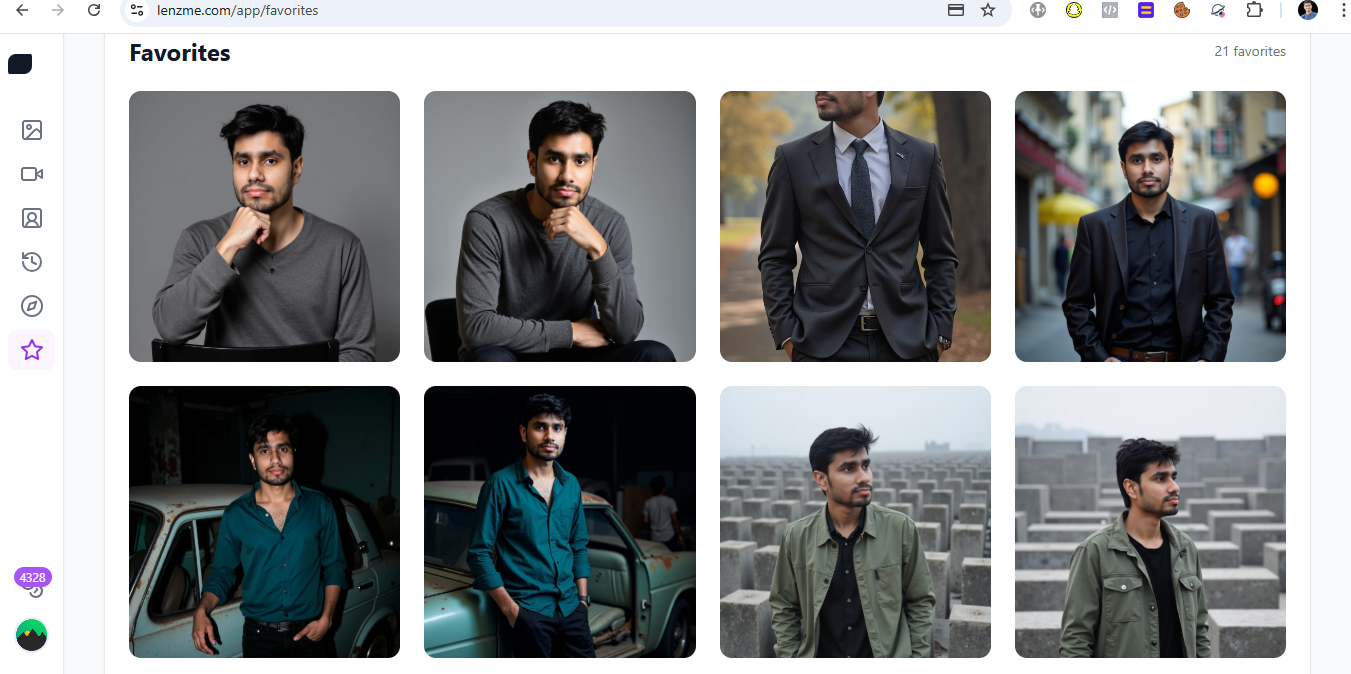The height and width of the screenshot is (674, 1351).
Task: Open the explore compass sidebar icon
Action: (x=32, y=306)
